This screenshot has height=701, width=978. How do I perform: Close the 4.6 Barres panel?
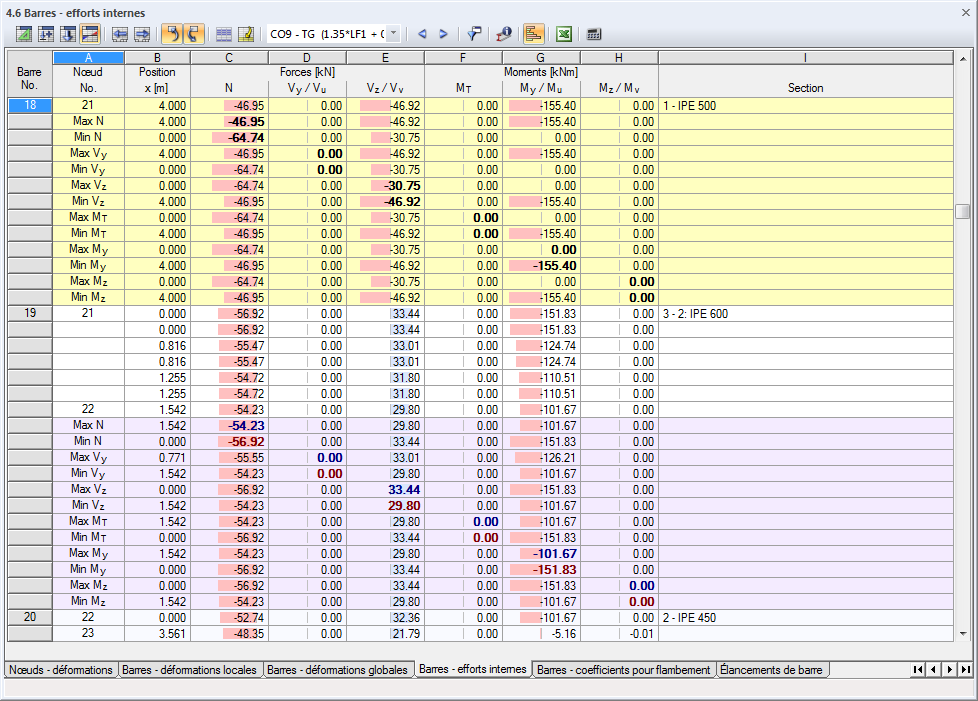tap(965, 12)
